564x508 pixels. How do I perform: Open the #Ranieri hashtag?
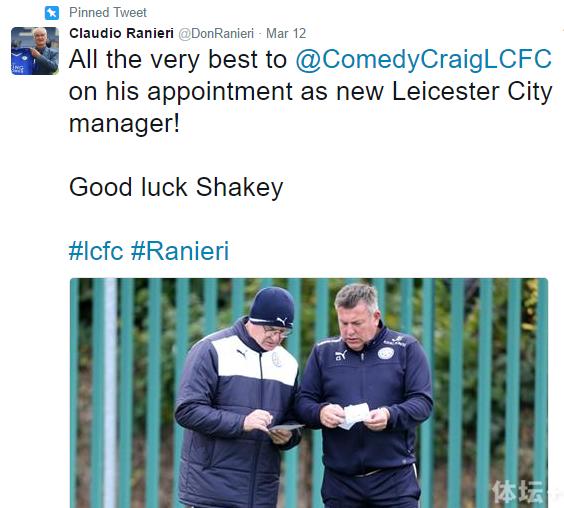pos(180,251)
